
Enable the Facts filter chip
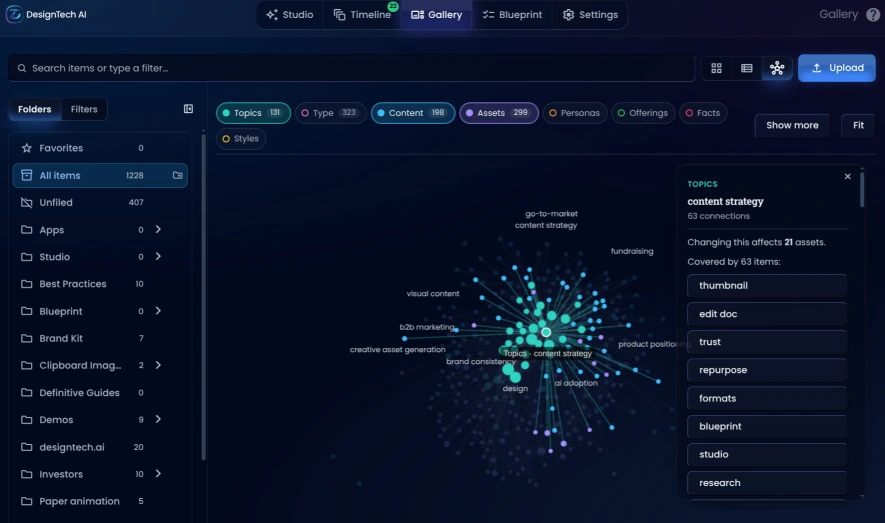click(x=703, y=113)
